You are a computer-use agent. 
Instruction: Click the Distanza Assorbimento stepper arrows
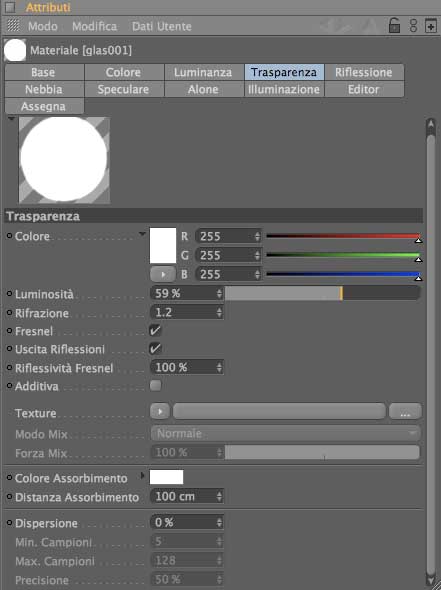[x=219, y=497]
